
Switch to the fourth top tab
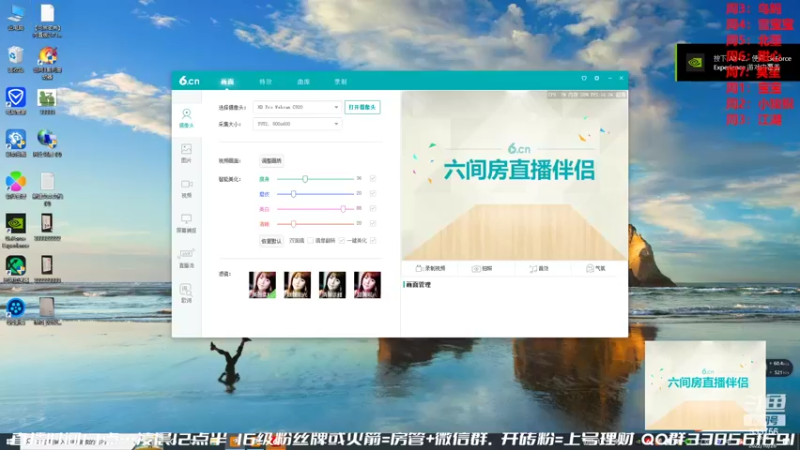pos(340,82)
